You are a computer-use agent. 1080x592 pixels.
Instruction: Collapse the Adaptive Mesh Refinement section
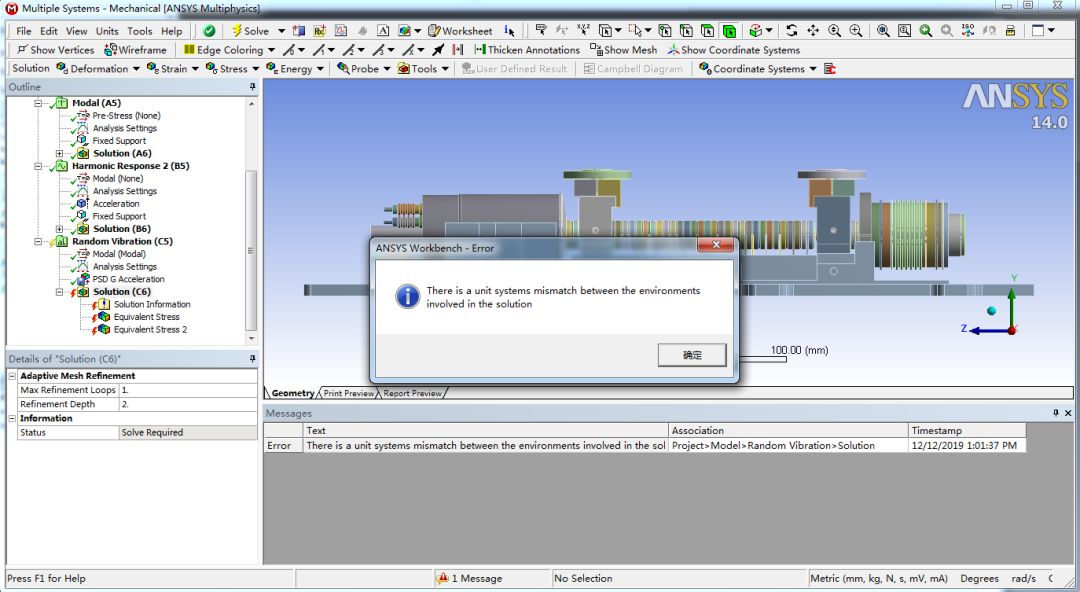[12, 376]
